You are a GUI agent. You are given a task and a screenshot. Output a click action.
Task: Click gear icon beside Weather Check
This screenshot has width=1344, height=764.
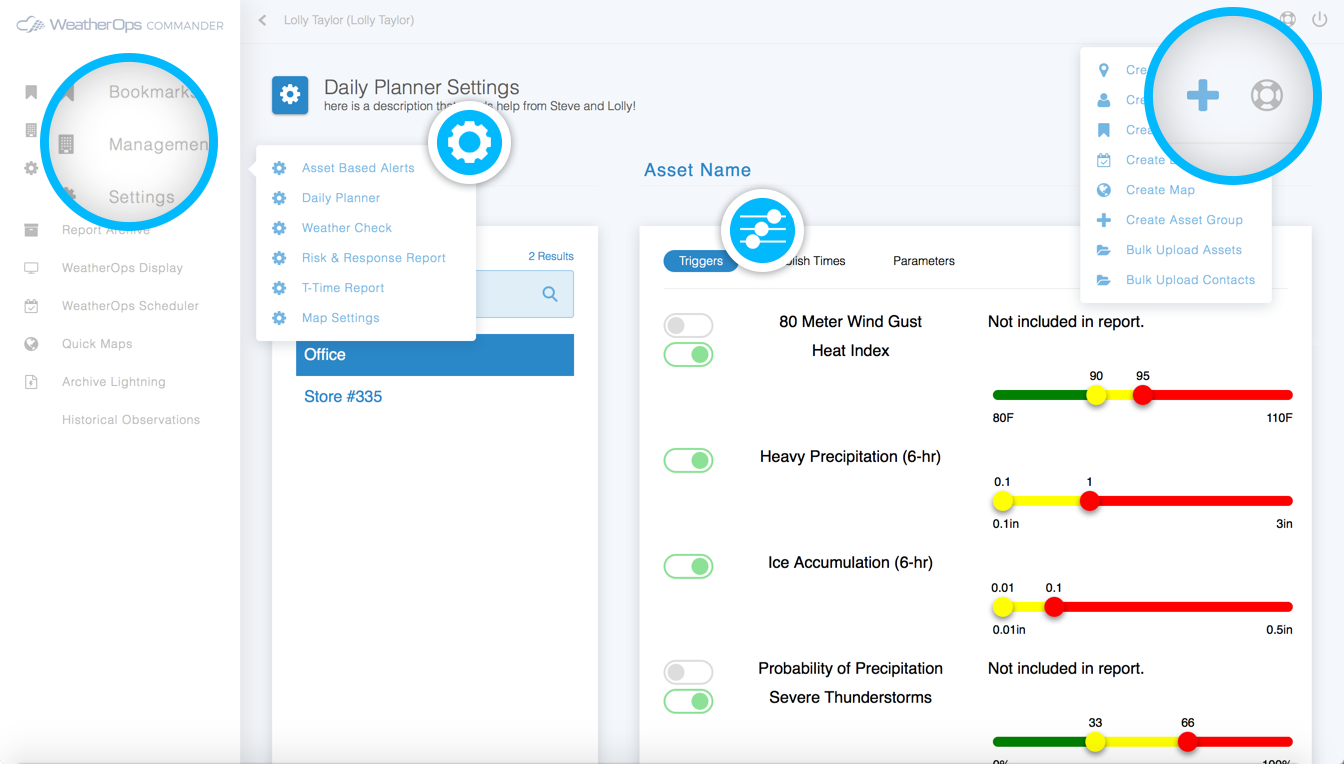279,228
